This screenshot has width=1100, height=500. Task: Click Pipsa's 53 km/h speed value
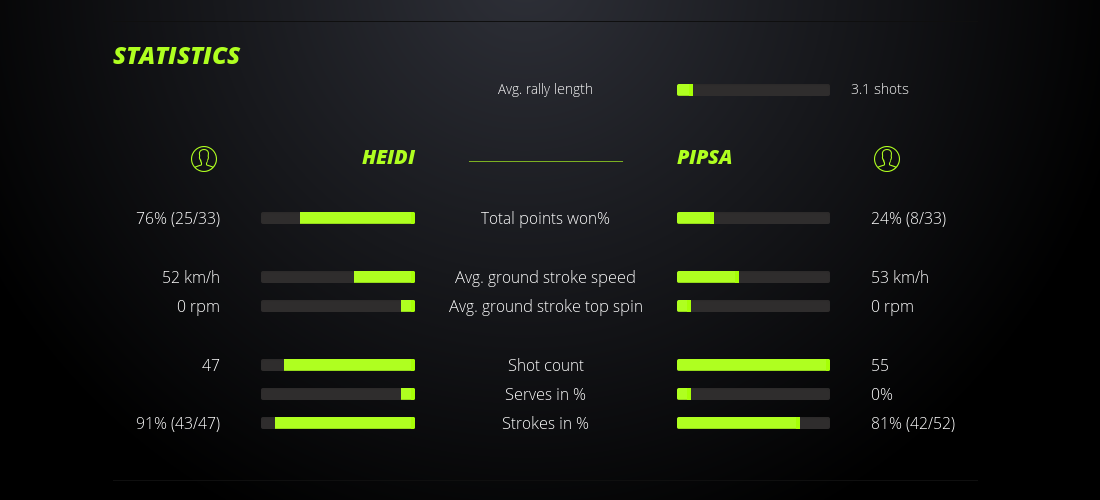coord(892,277)
